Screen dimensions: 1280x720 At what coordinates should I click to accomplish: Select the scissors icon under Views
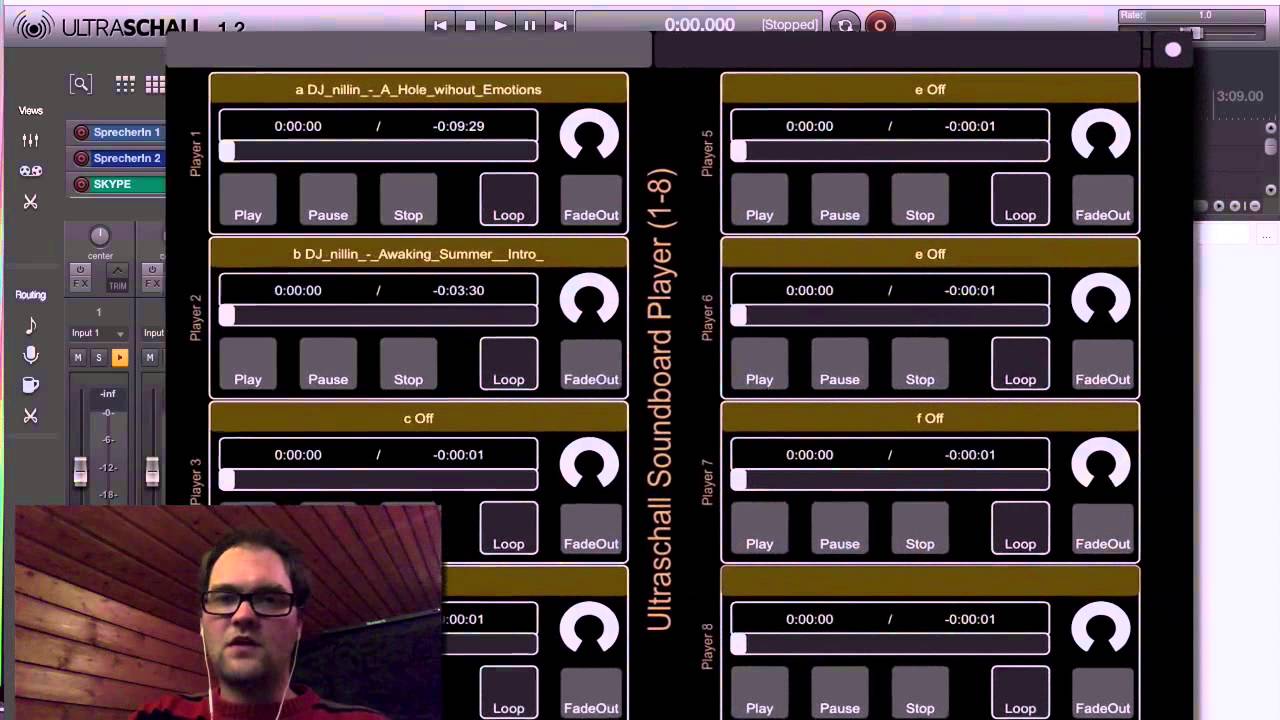(x=30, y=202)
